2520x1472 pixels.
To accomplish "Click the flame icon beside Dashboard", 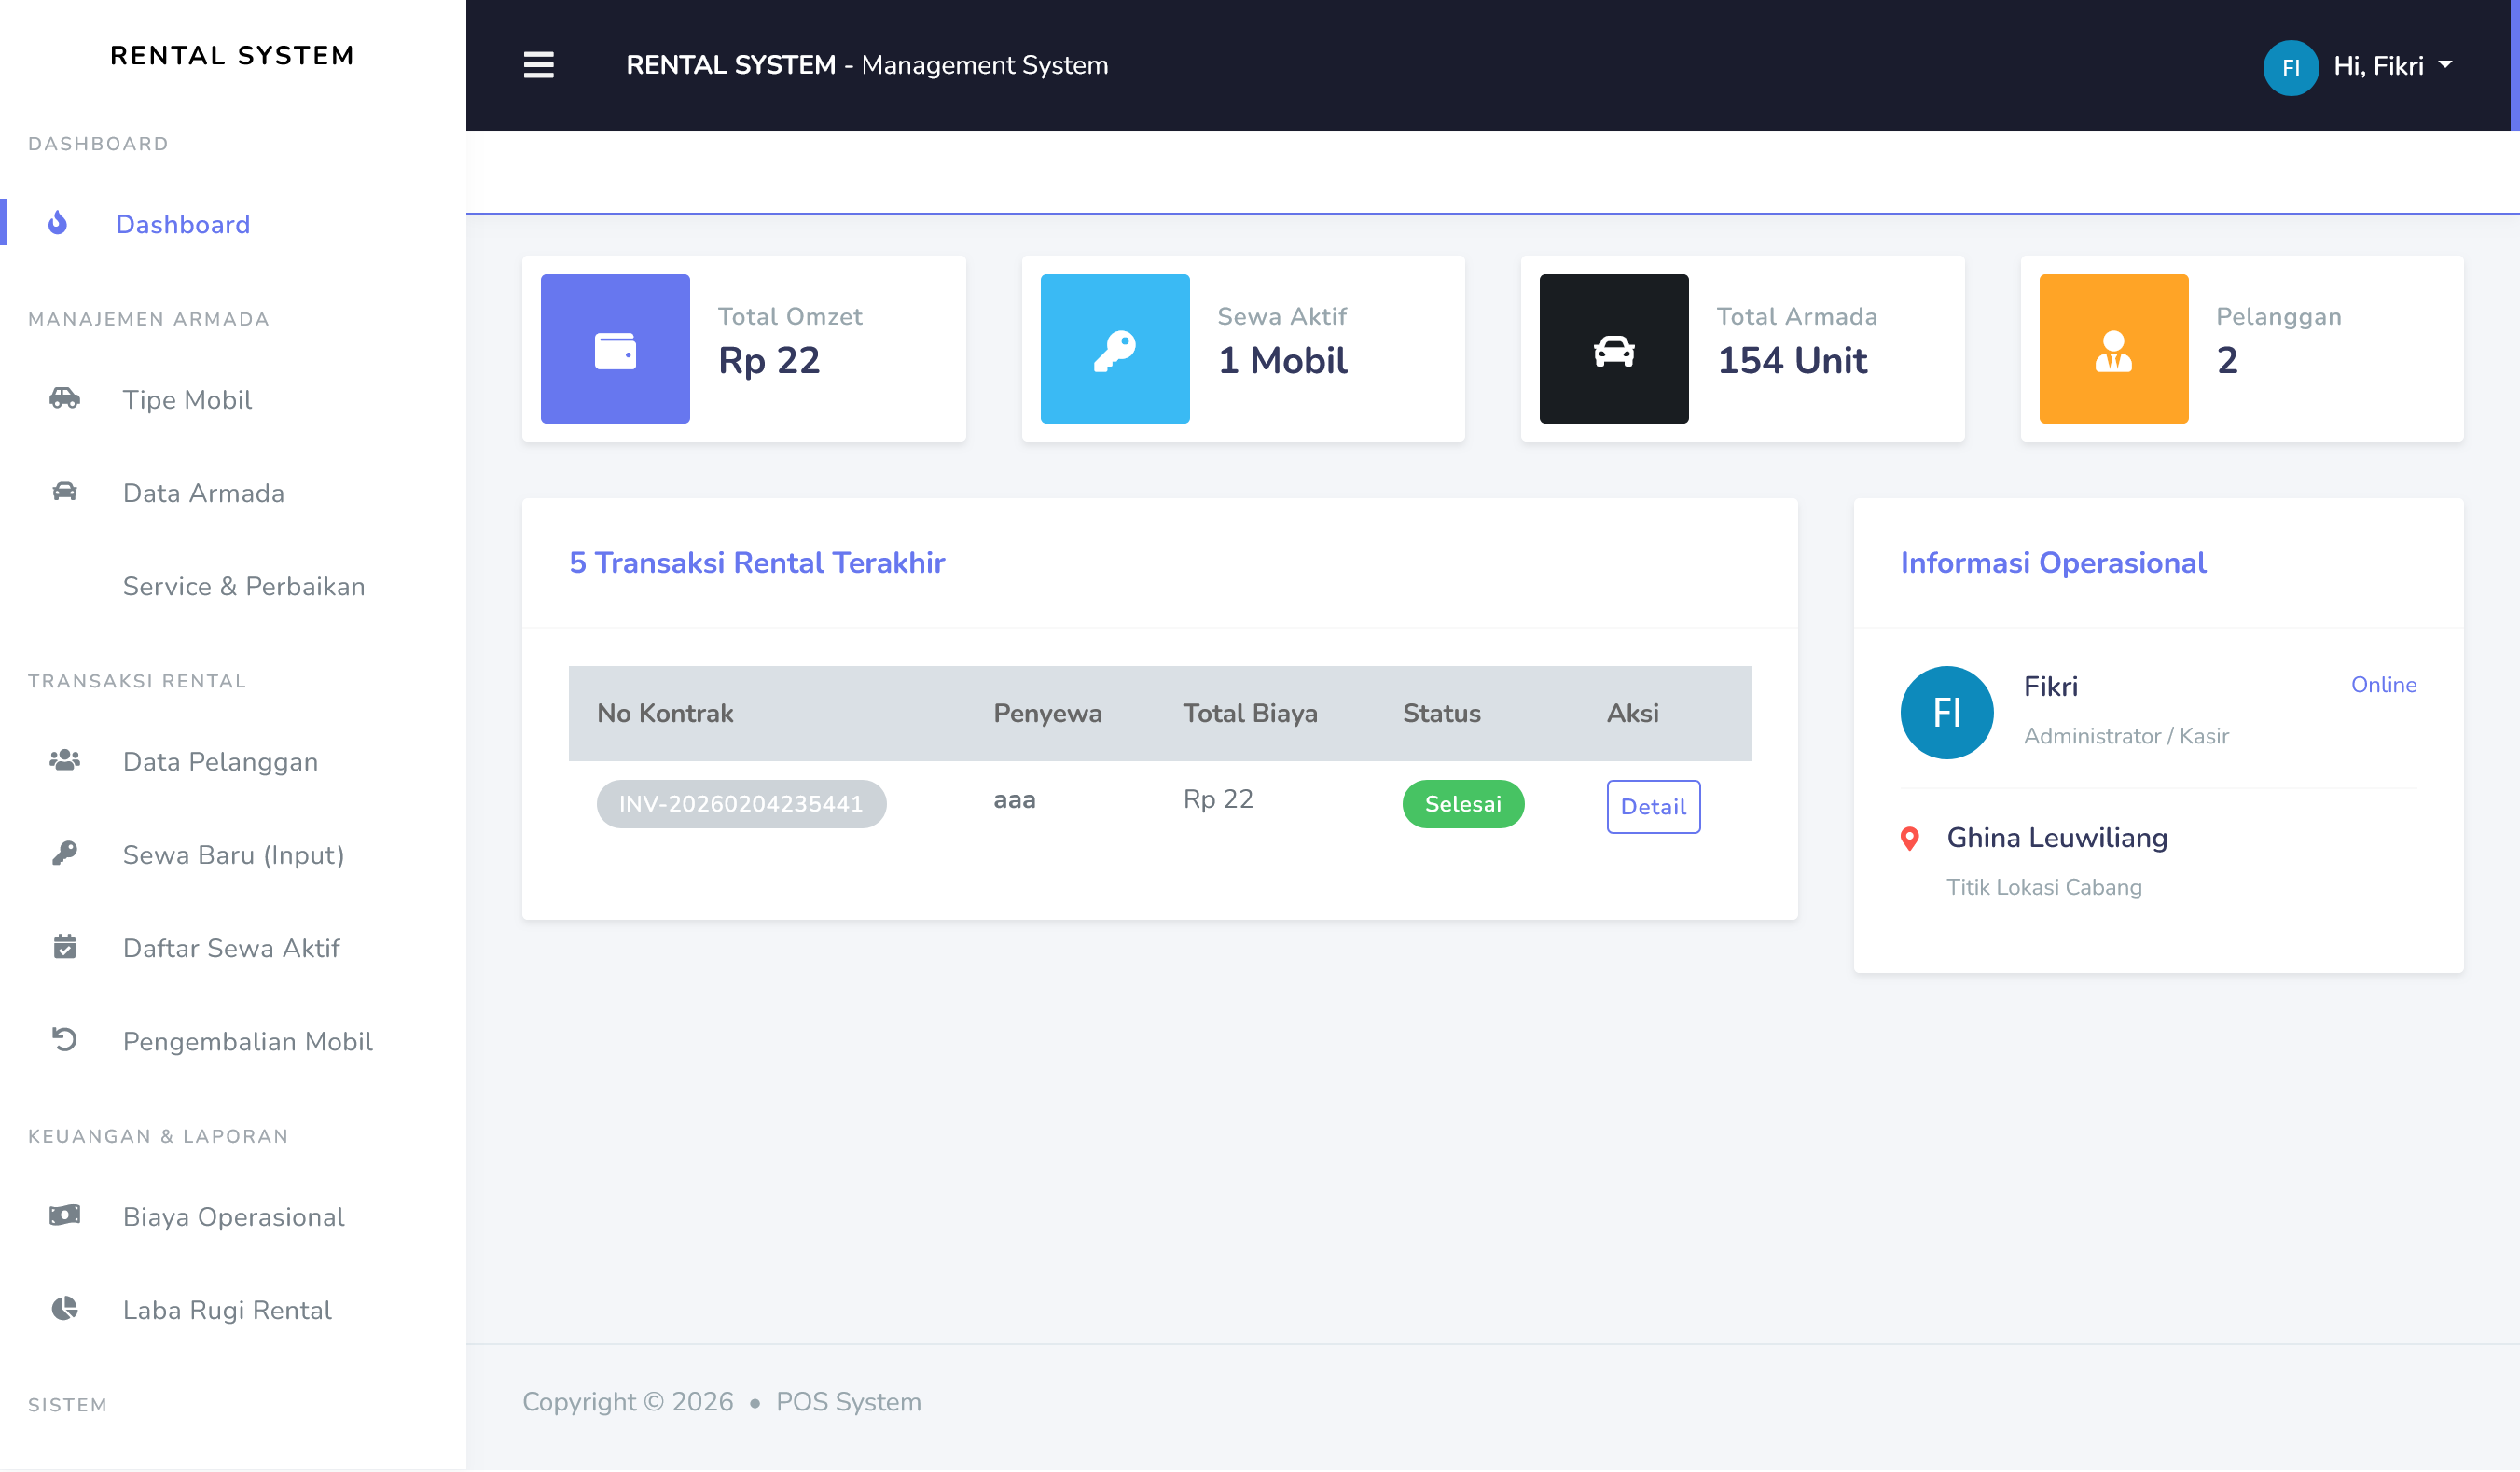I will pos(58,223).
